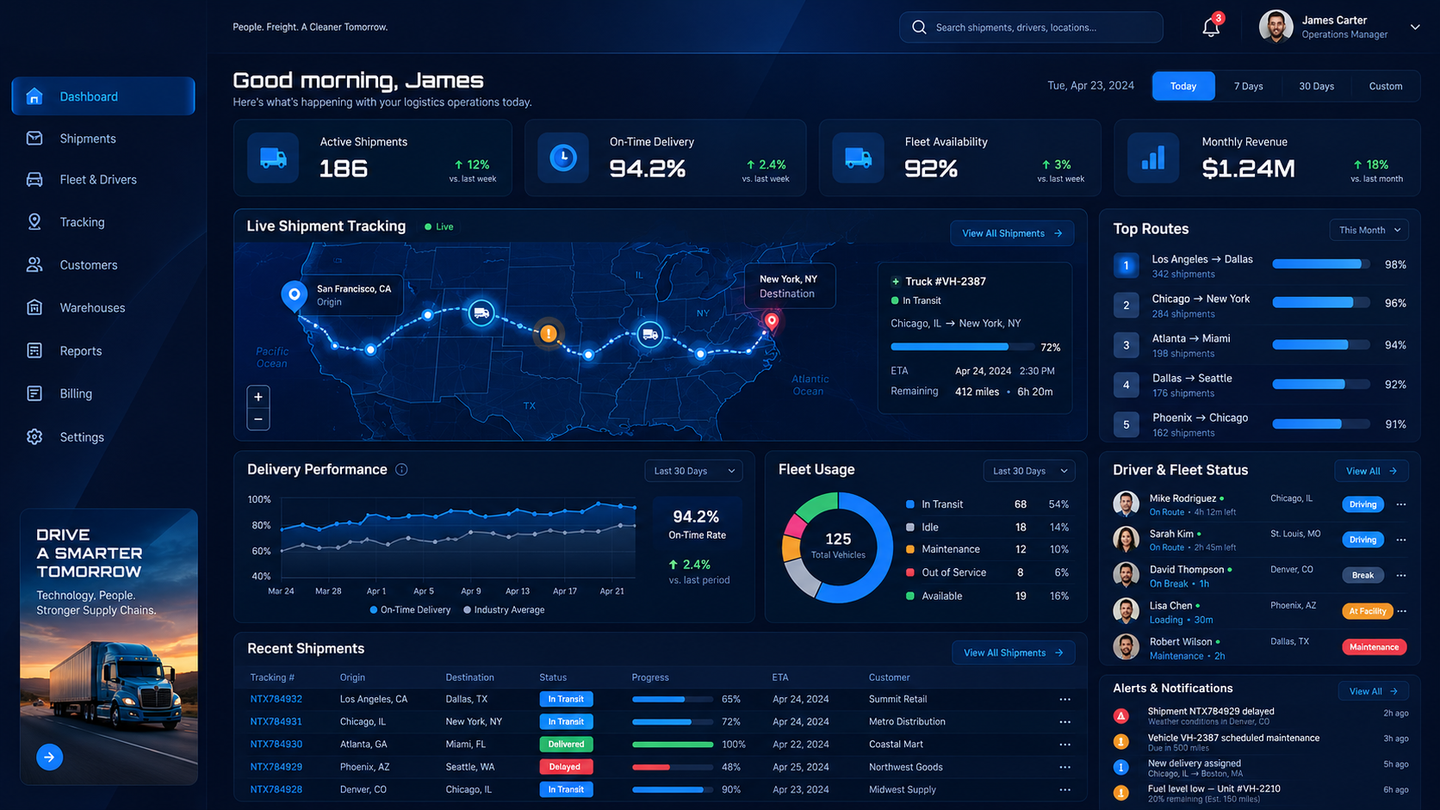Switch date range to 30 Days
Image resolution: width=1440 pixels, height=810 pixels.
(x=1316, y=86)
